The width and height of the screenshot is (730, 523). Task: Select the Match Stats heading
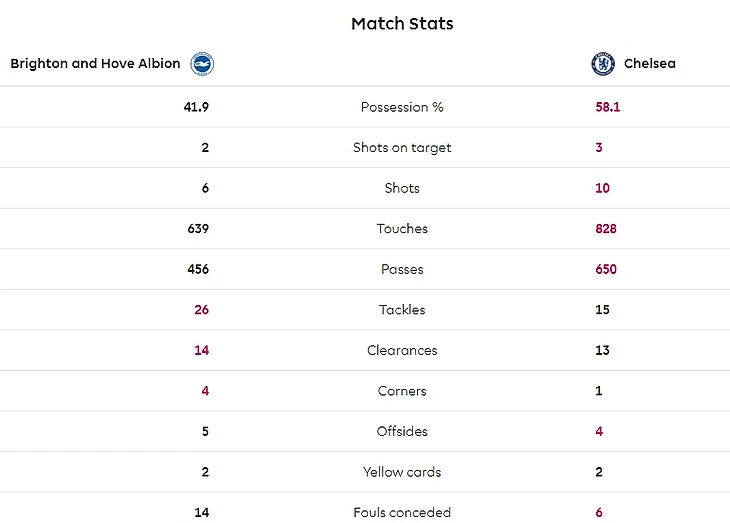tap(402, 23)
